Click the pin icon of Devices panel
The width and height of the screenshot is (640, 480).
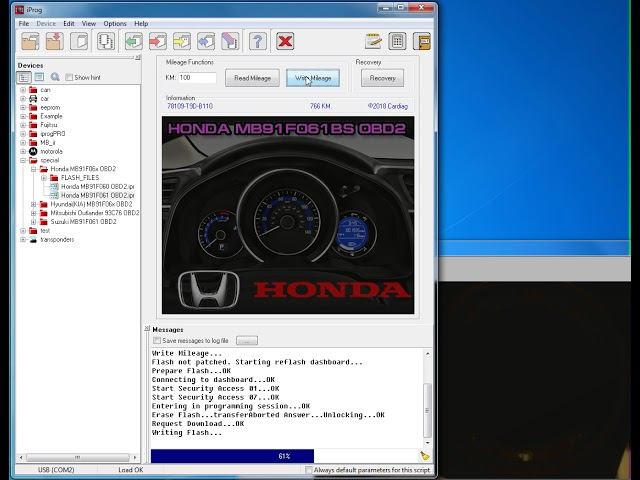coord(138,58)
